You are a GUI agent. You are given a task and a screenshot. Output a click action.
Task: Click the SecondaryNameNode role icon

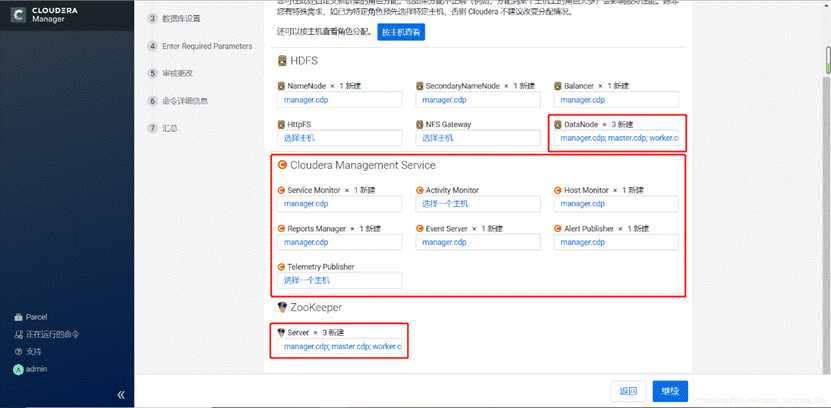pyautogui.click(x=420, y=86)
